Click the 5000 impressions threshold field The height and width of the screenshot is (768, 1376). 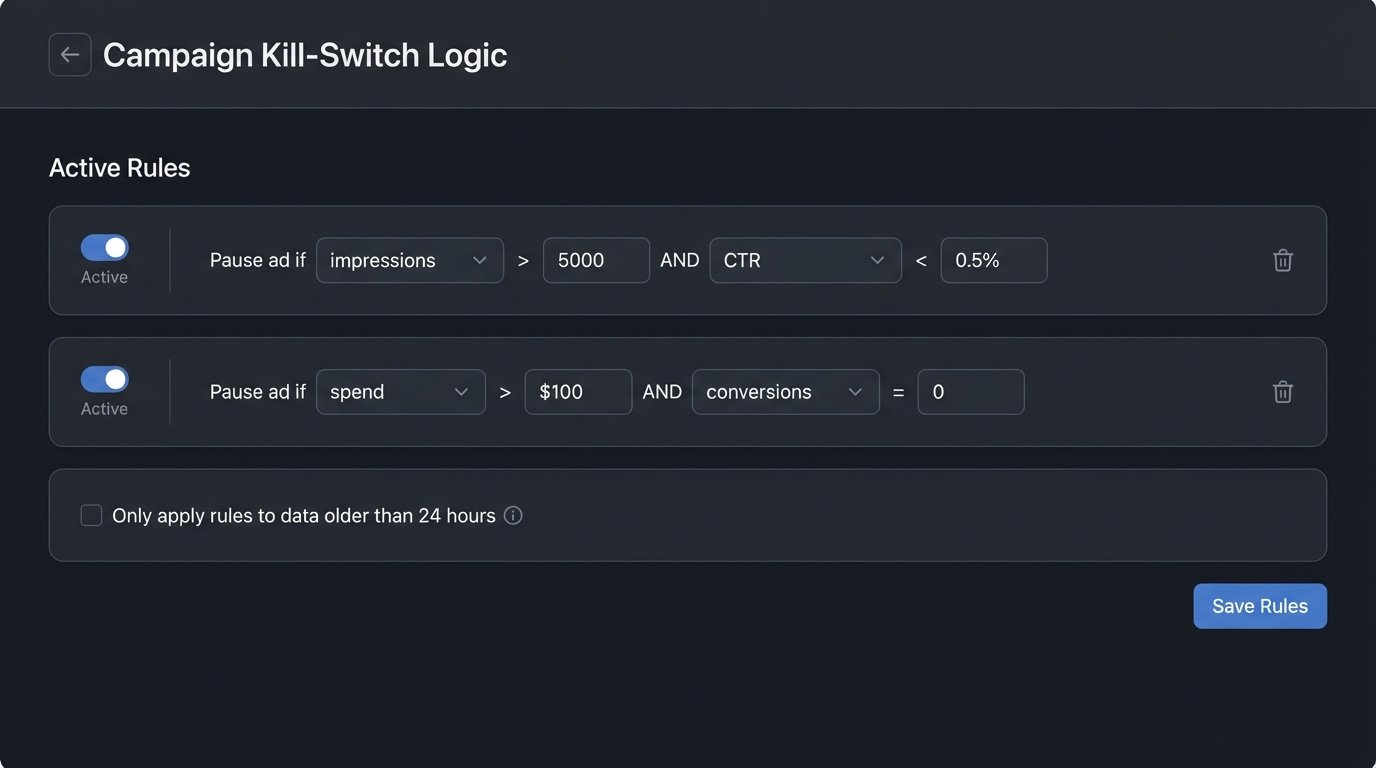596,260
